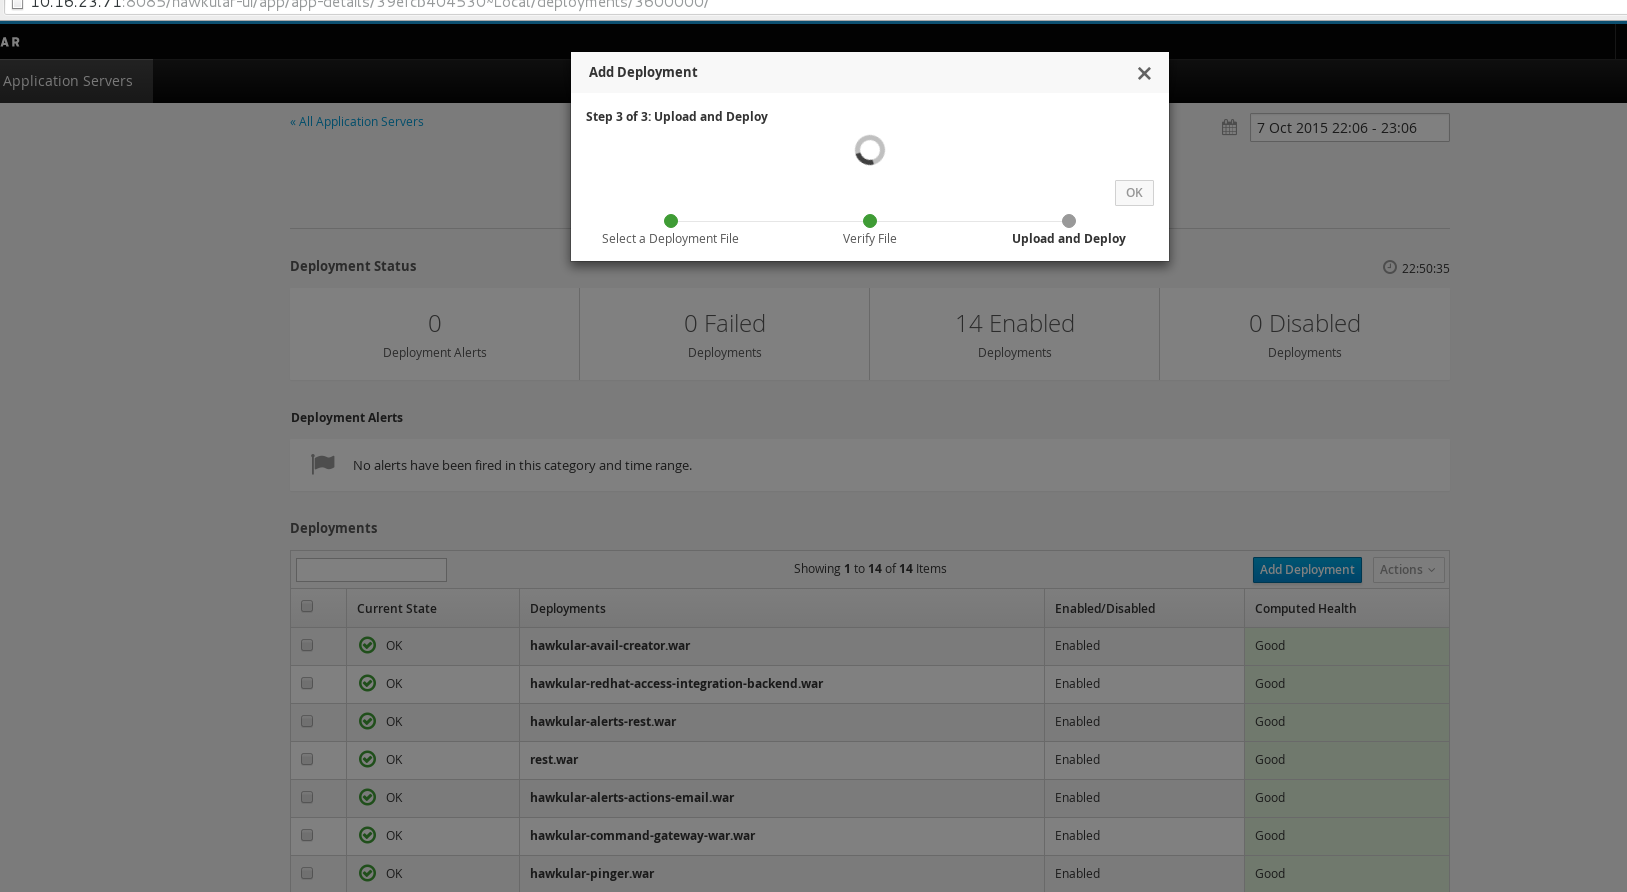
Task: Close the Add Deployment dialog
Action: (1144, 73)
